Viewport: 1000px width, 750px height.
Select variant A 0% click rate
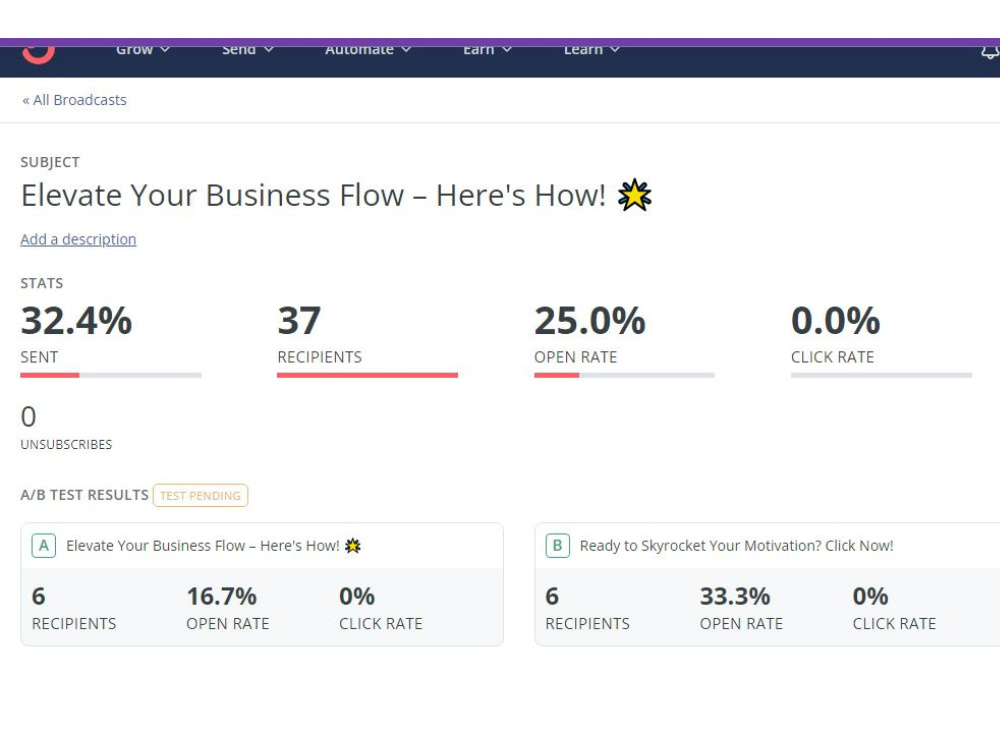[x=357, y=597]
